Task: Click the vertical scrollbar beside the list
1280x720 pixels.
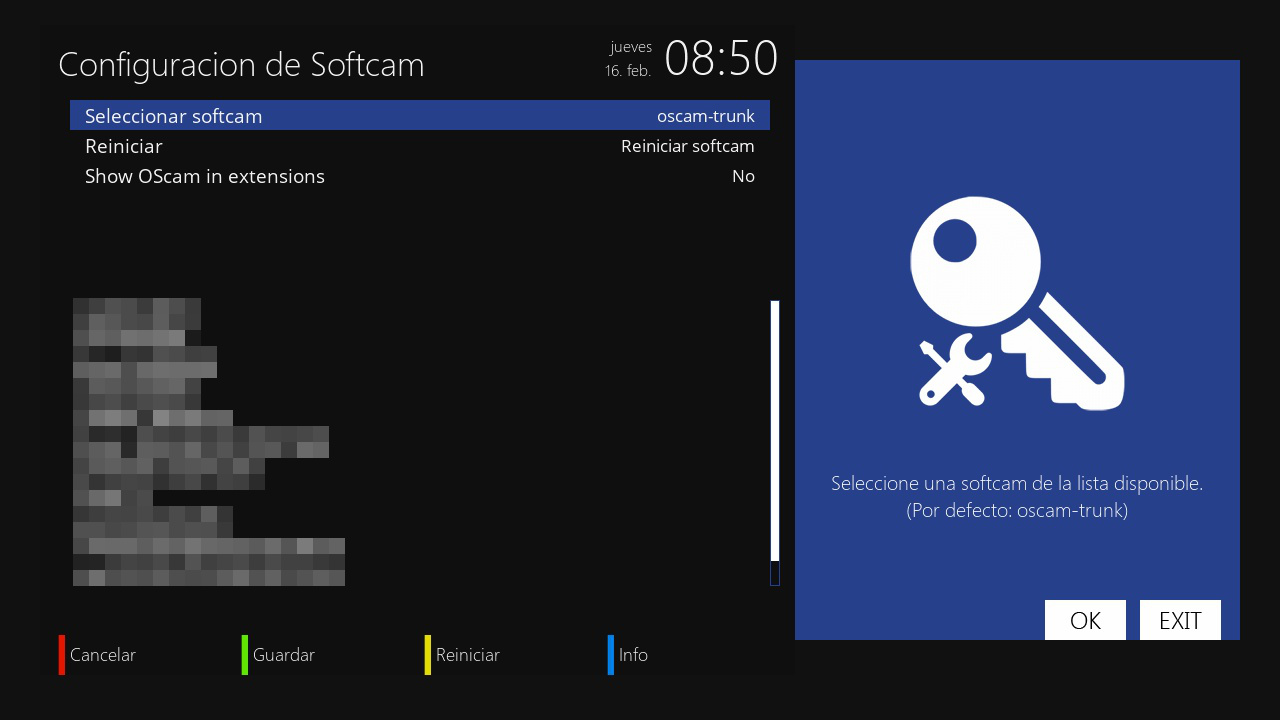Action: (x=775, y=440)
